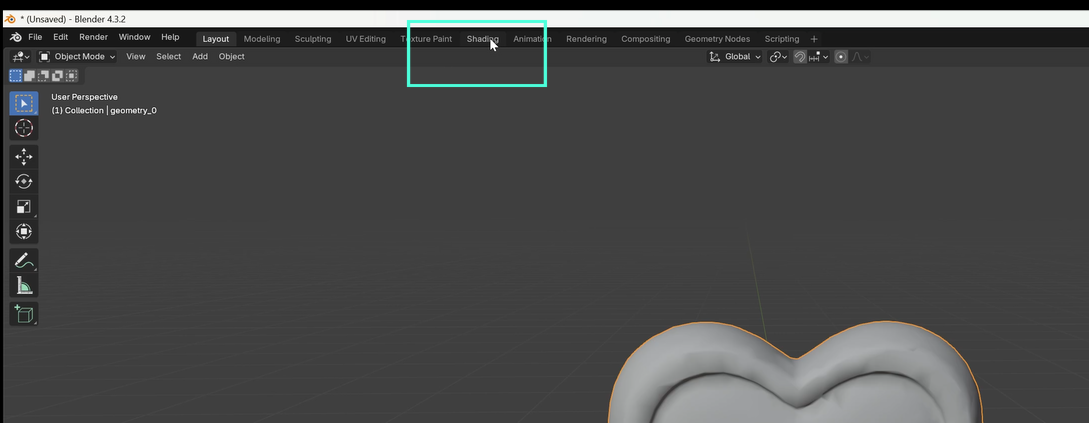This screenshot has width=1089, height=423.
Task: Switch to the Rendering workspace tab
Action: [x=586, y=39]
